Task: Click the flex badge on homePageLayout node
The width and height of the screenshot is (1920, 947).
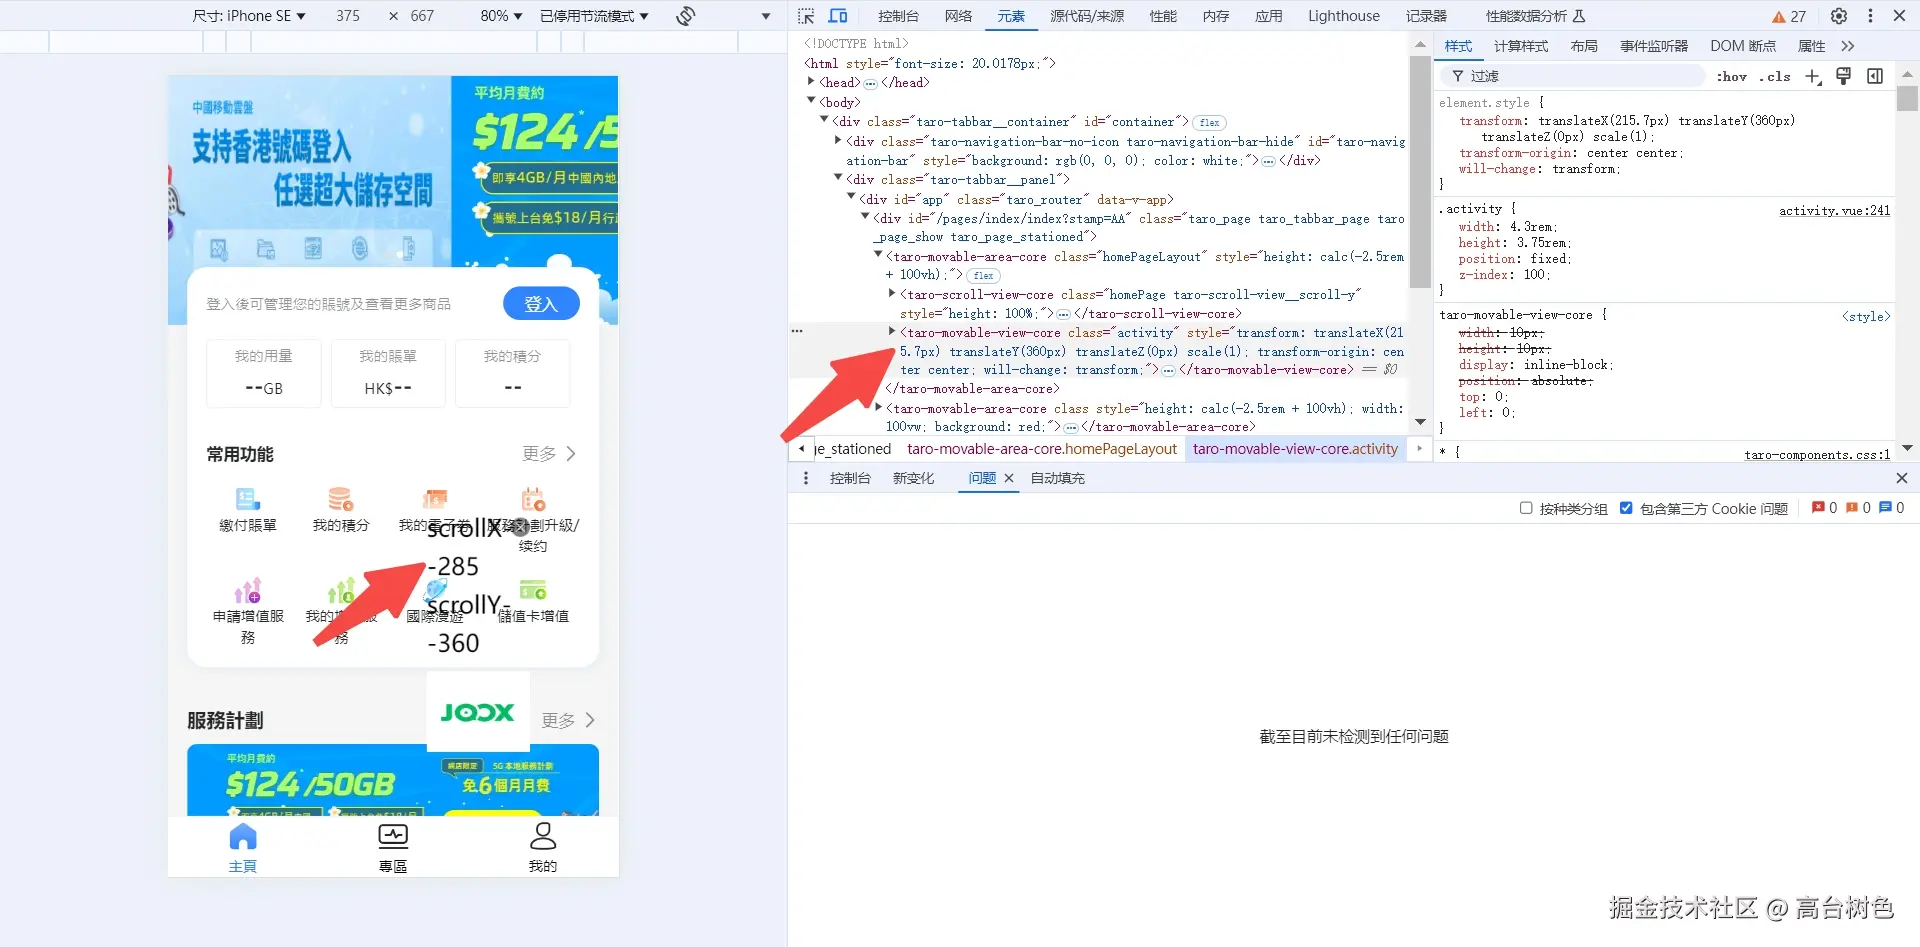Action: [x=983, y=275]
